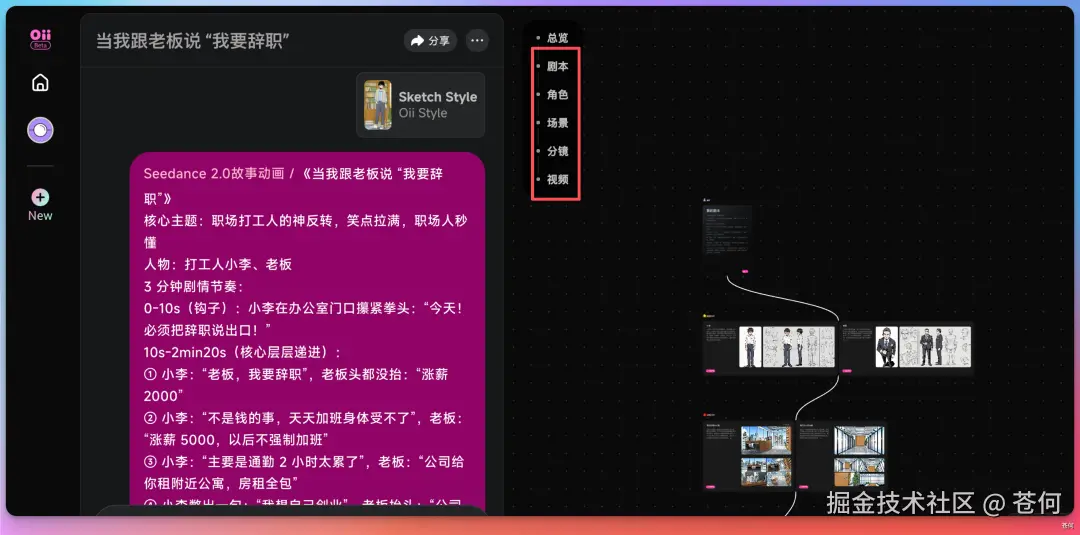Image resolution: width=1080 pixels, height=535 pixels.
Task: Select 小李 character turnaround sketch sheet
Action: tap(799, 346)
